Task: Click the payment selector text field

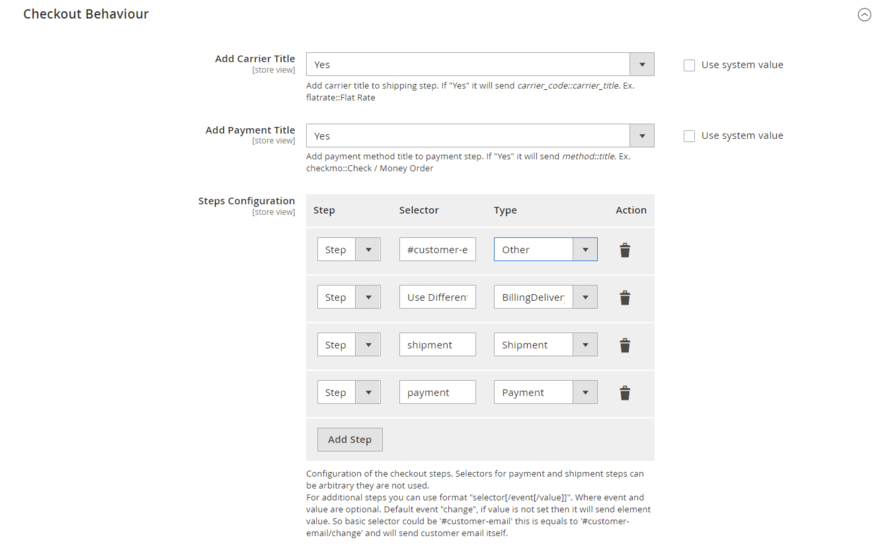Action: [437, 393]
